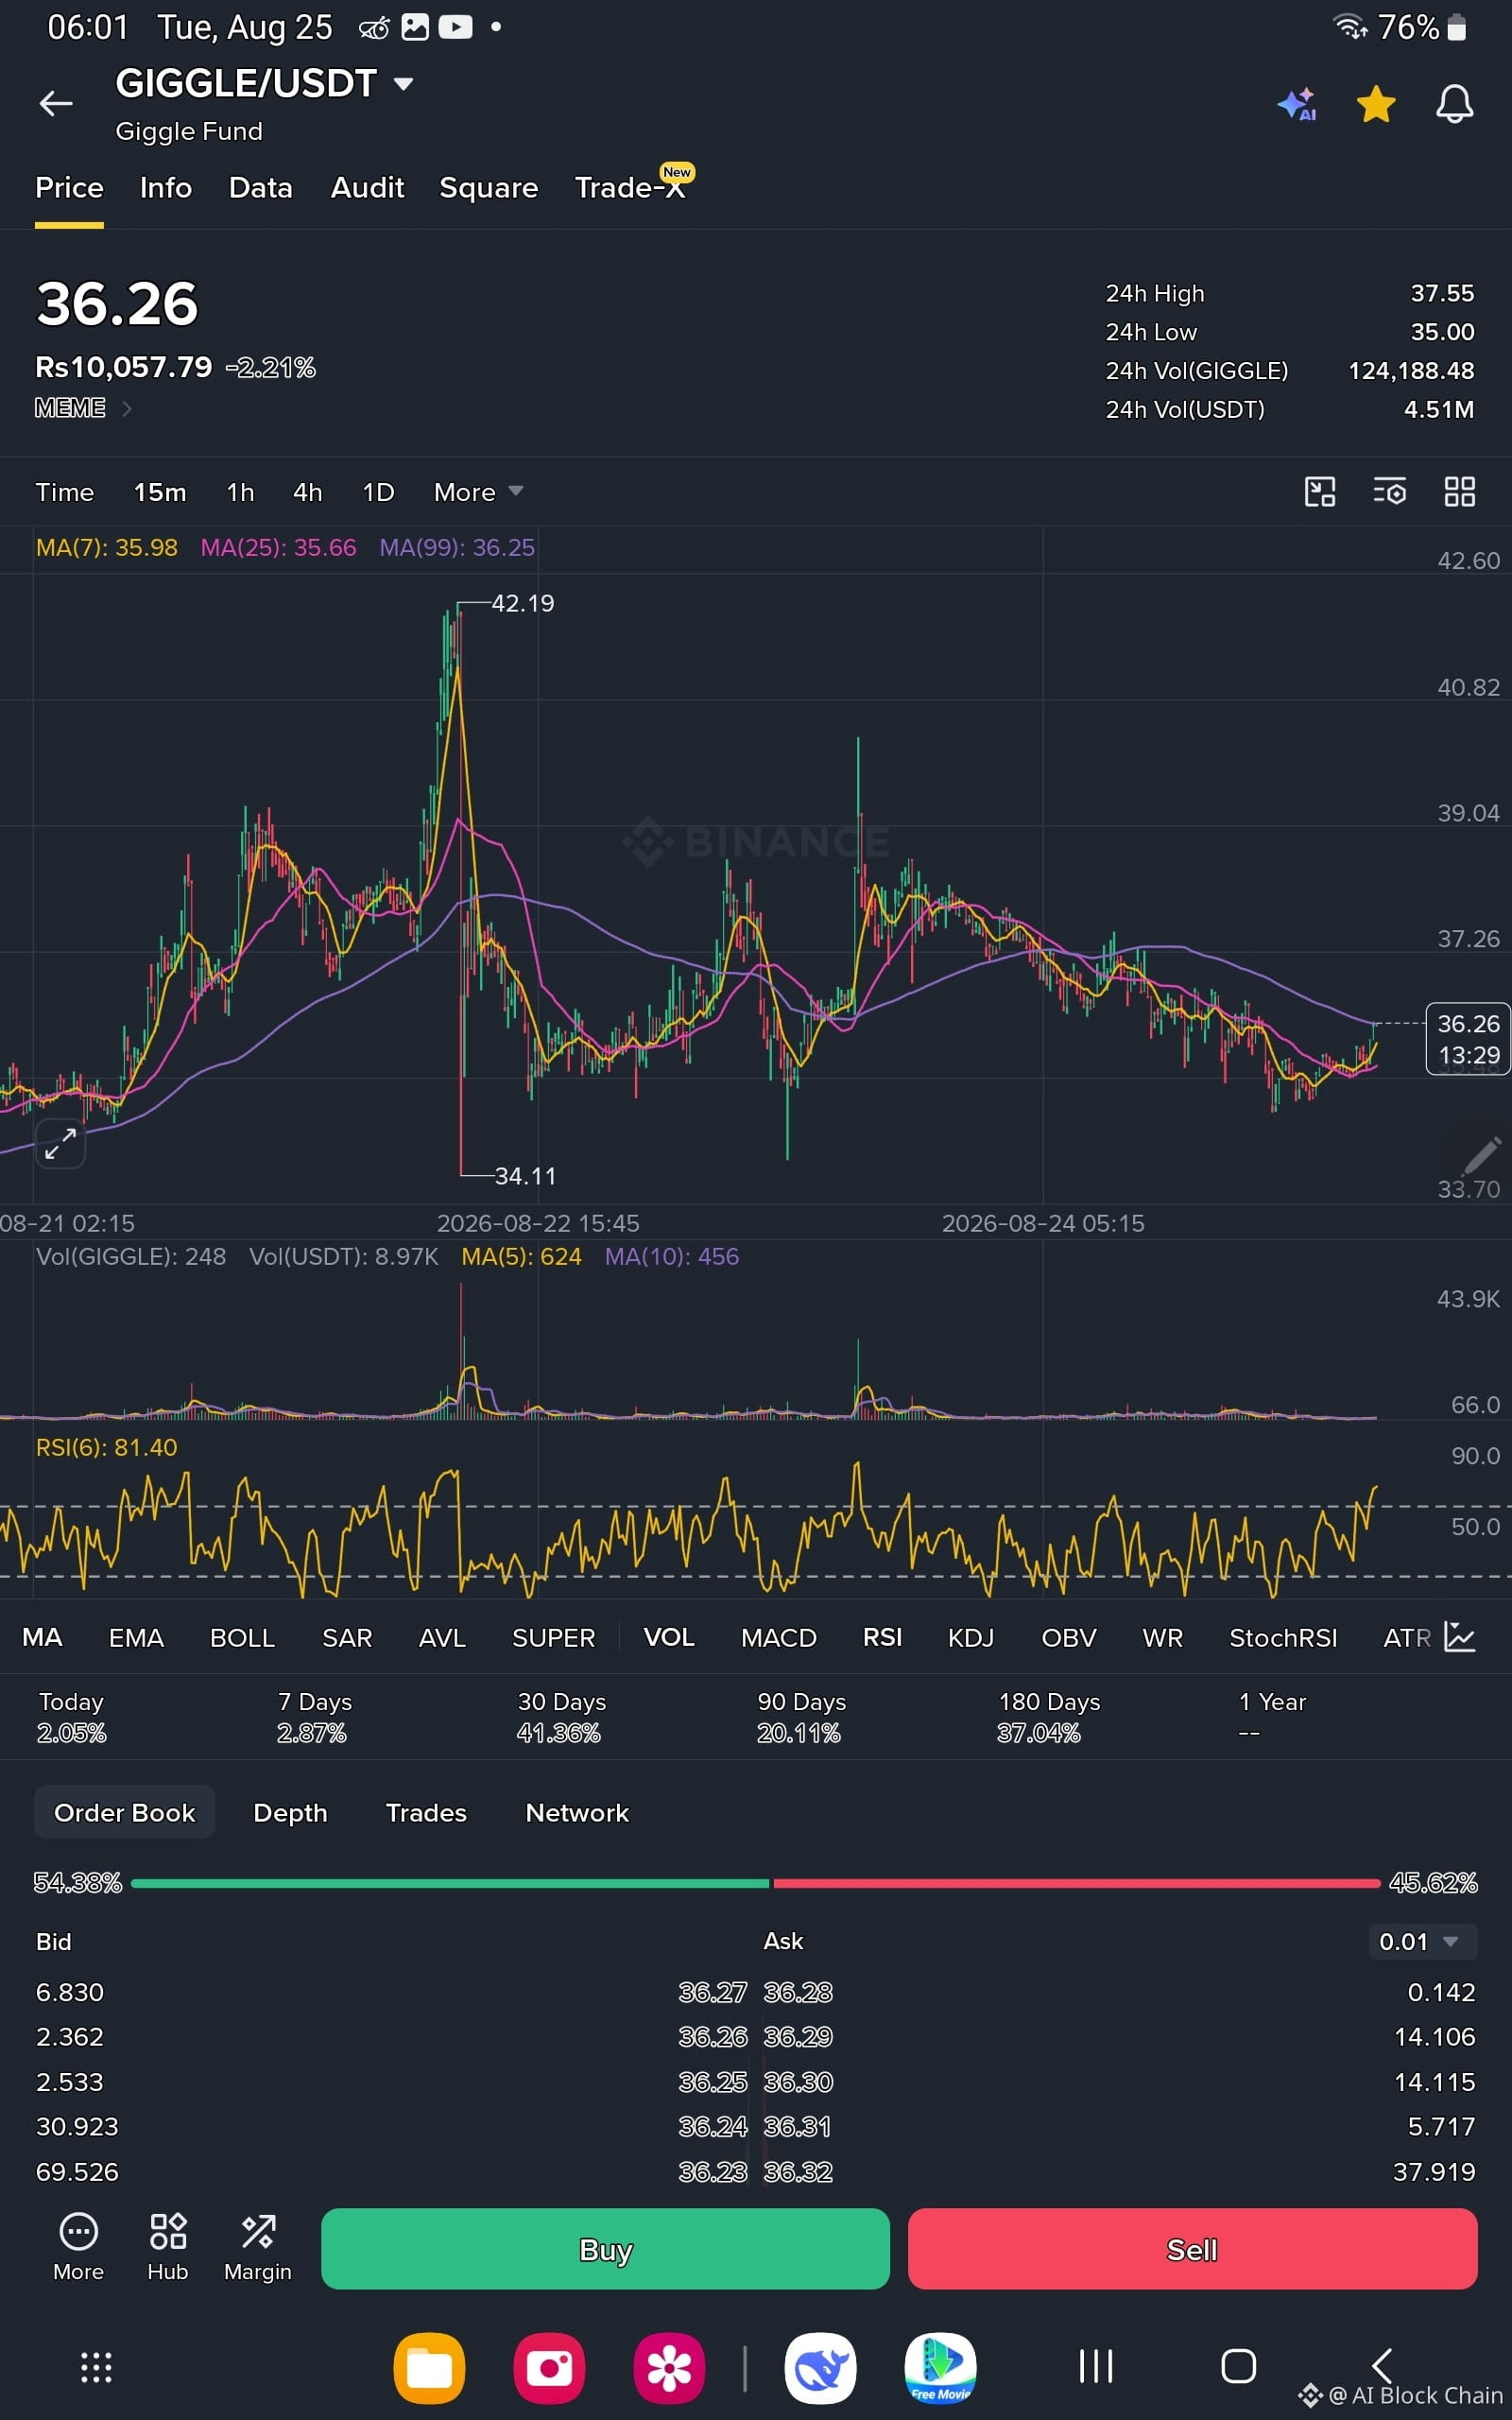The width and height of the screenshot is (1512, 2420).
Task: Tap the red Sell button
Action: [1192, 2248]
